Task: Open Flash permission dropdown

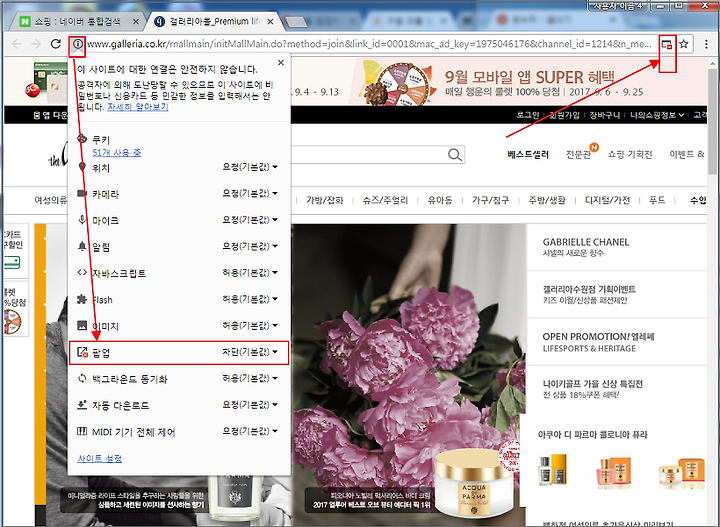Action: (x=250, y=299)
